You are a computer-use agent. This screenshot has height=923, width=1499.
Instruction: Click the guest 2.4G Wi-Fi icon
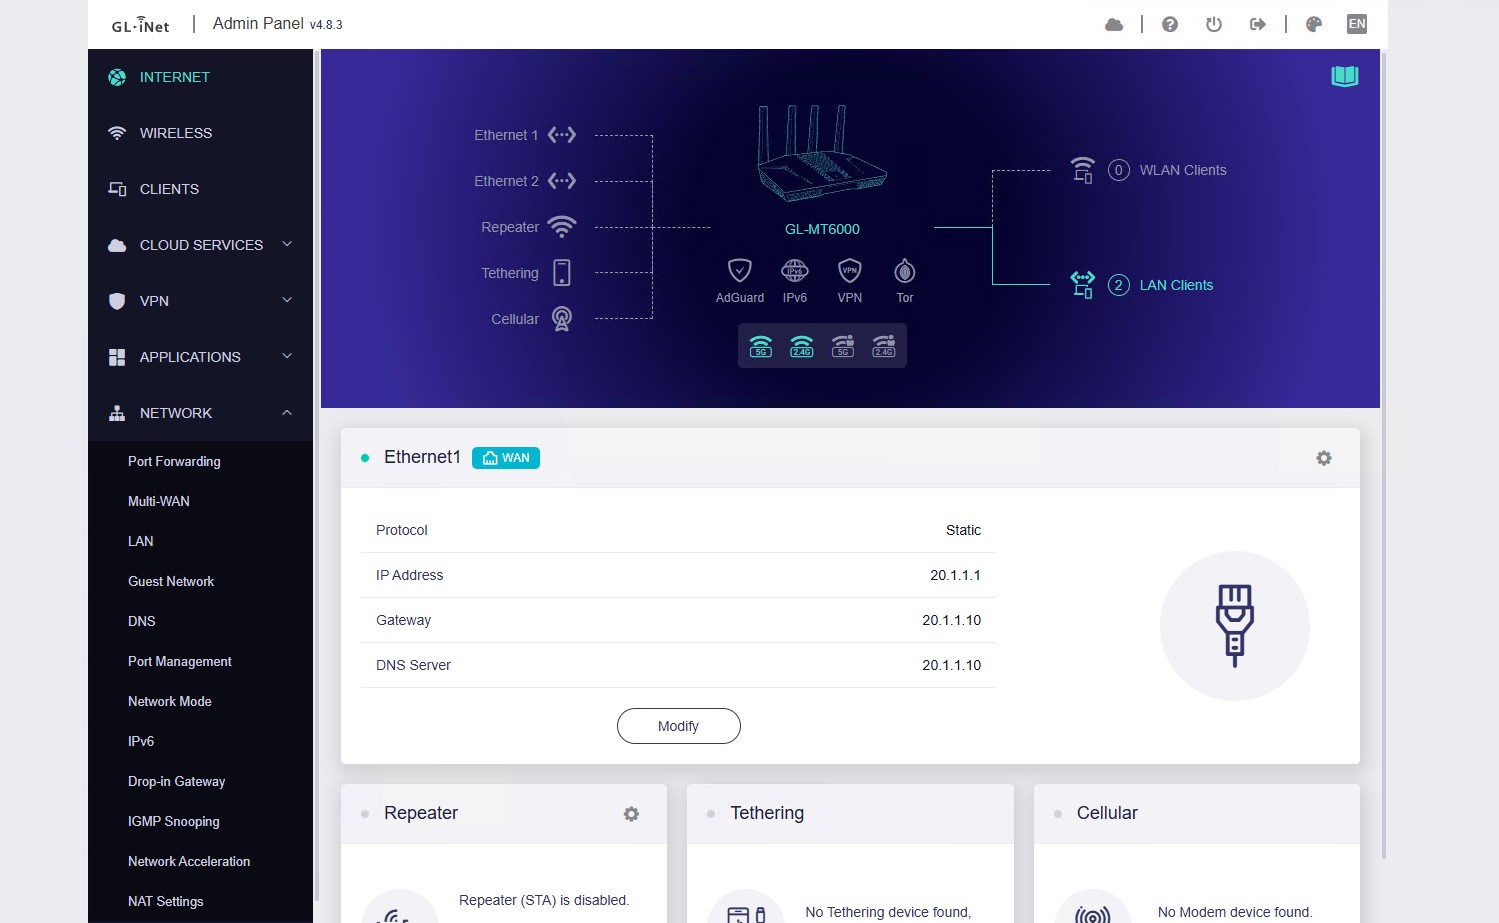(x=884, y=346)
